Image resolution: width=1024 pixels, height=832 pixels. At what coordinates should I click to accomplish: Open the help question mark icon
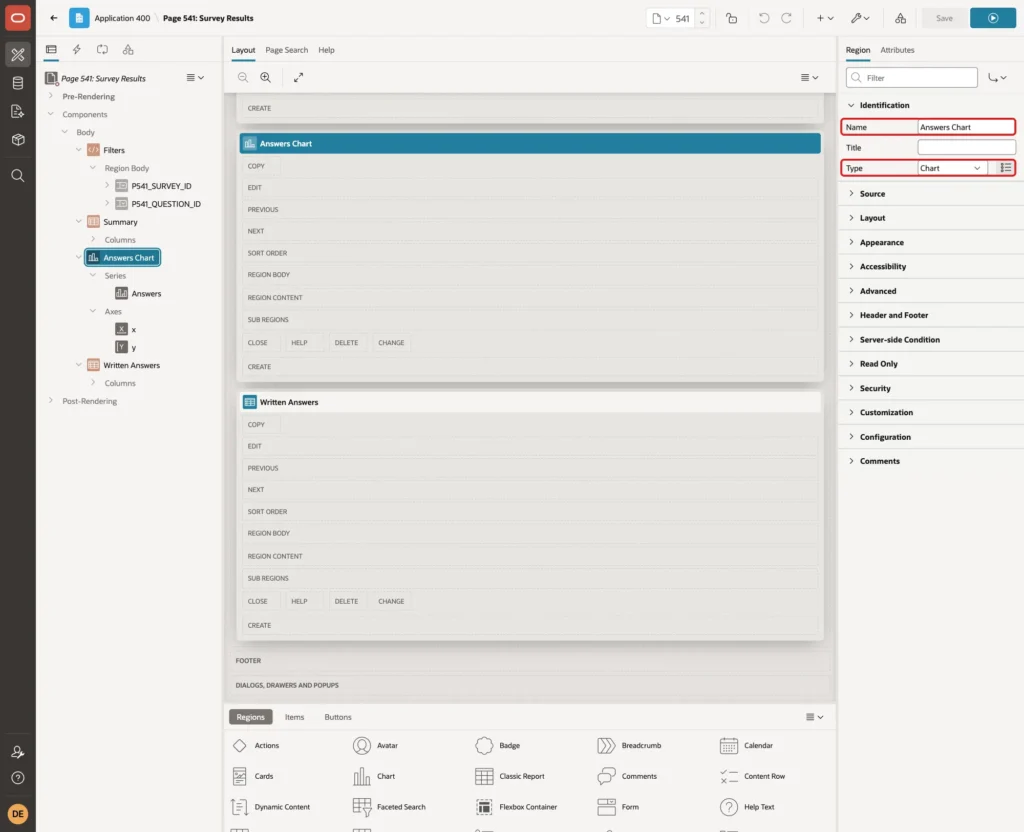(x=18, y=778)
